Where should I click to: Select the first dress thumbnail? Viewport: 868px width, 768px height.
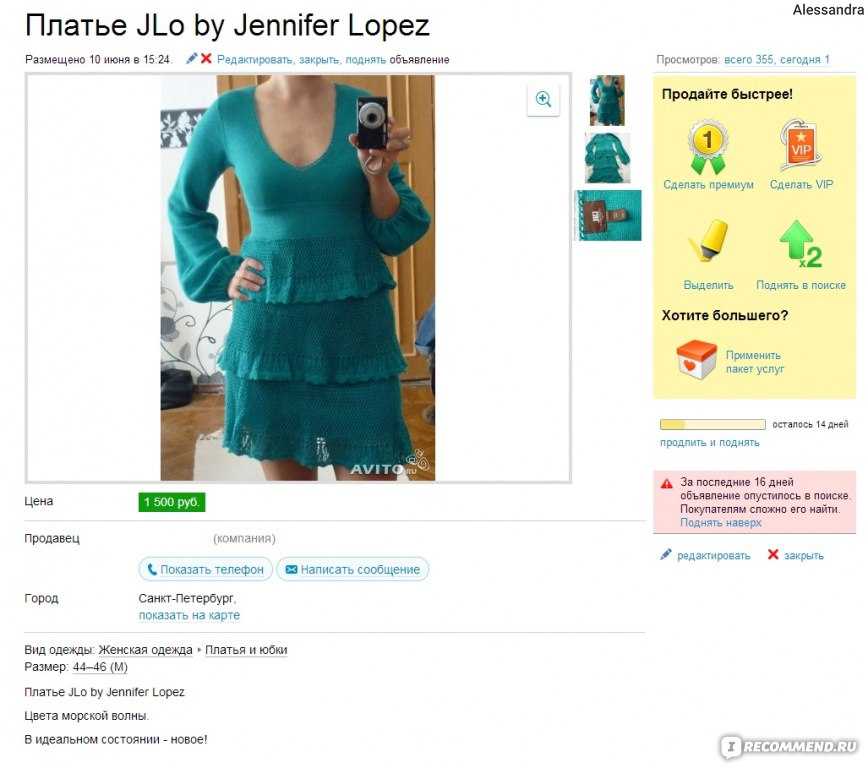[x=607, y=100]
